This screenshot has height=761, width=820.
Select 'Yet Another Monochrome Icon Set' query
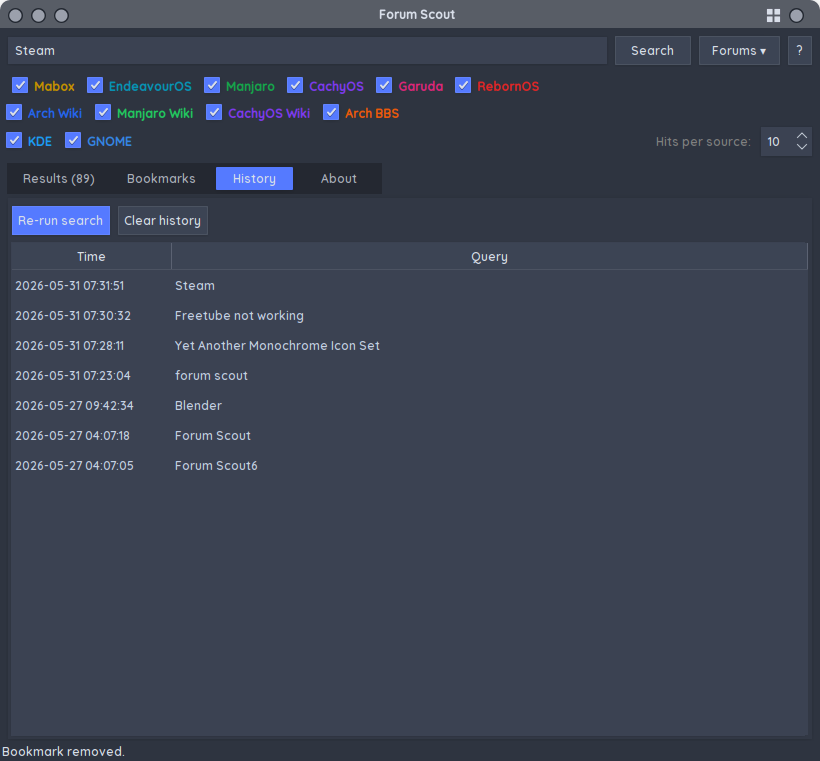[409, 346]
